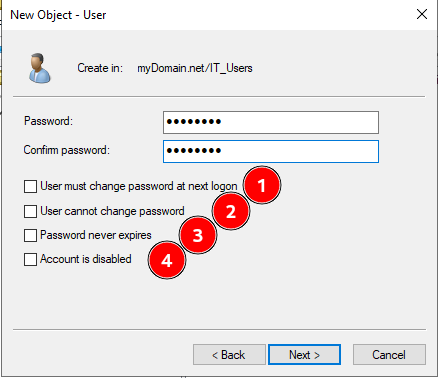Viewport: 438px width, 378px height.
Task: Close the New Object - User dialog
Action: (x=422, y=14)
